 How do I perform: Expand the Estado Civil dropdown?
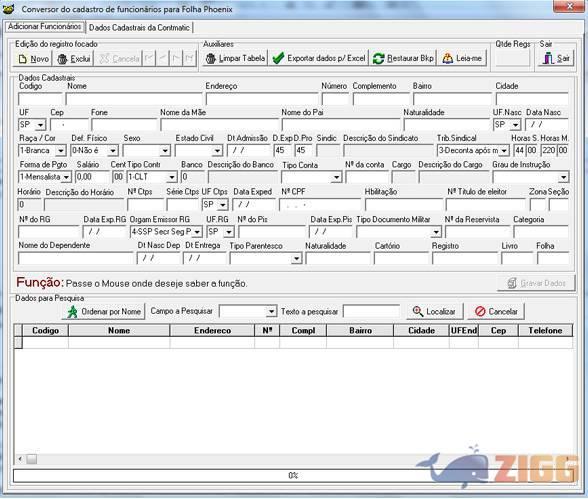click(x=199, y=151)
